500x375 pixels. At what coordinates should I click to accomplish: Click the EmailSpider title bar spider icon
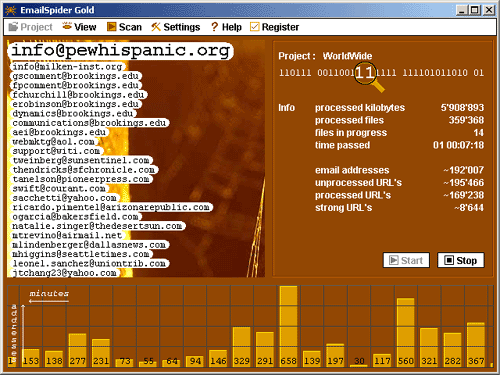tap(10, 10)
